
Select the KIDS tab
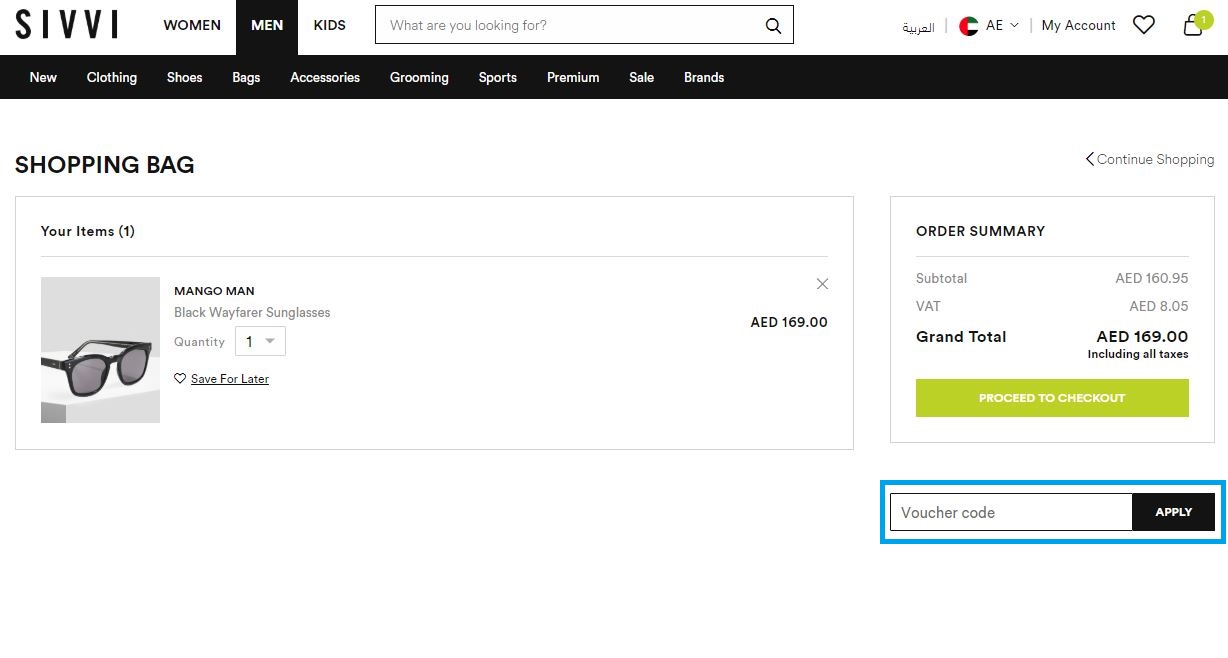[329, 25]
